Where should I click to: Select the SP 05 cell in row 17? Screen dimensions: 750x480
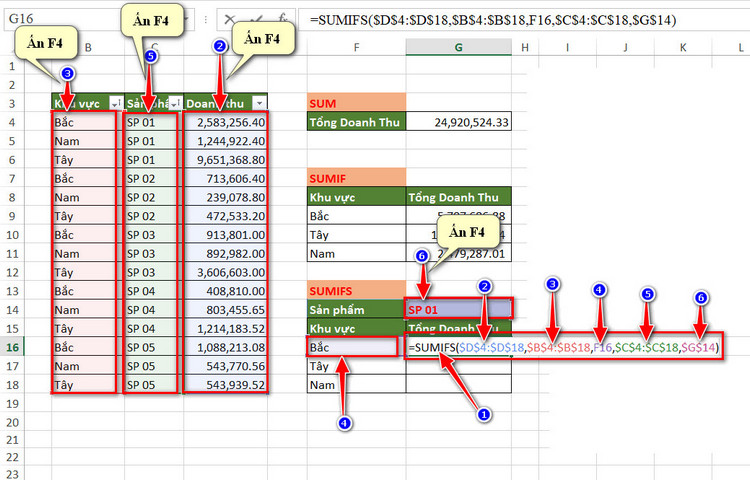click(154, 366)
